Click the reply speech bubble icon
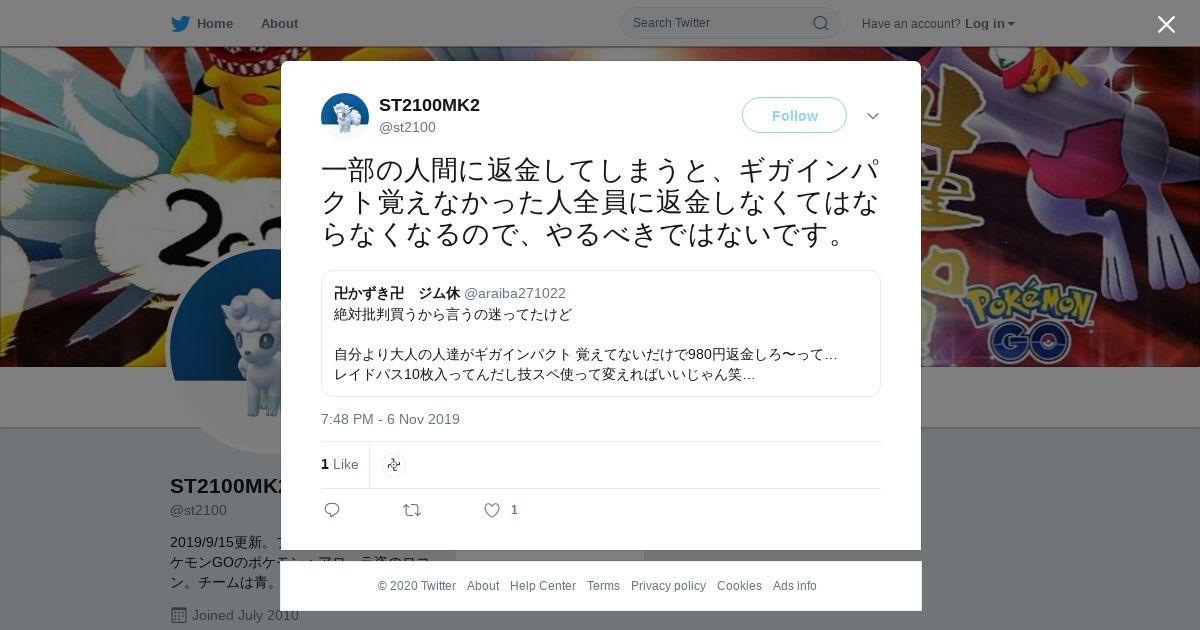Screen dimensions: 1200x630 coord(332,510)
